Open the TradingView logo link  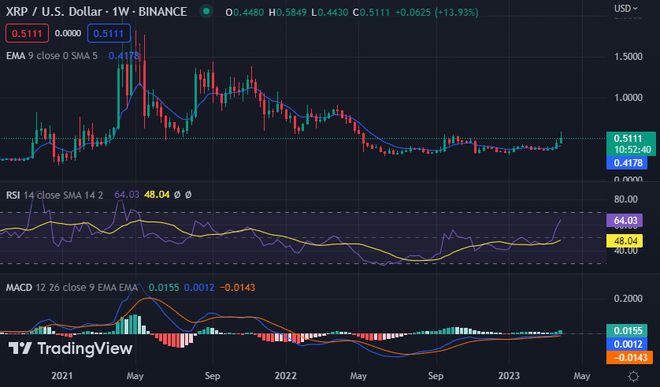point(70,348)
